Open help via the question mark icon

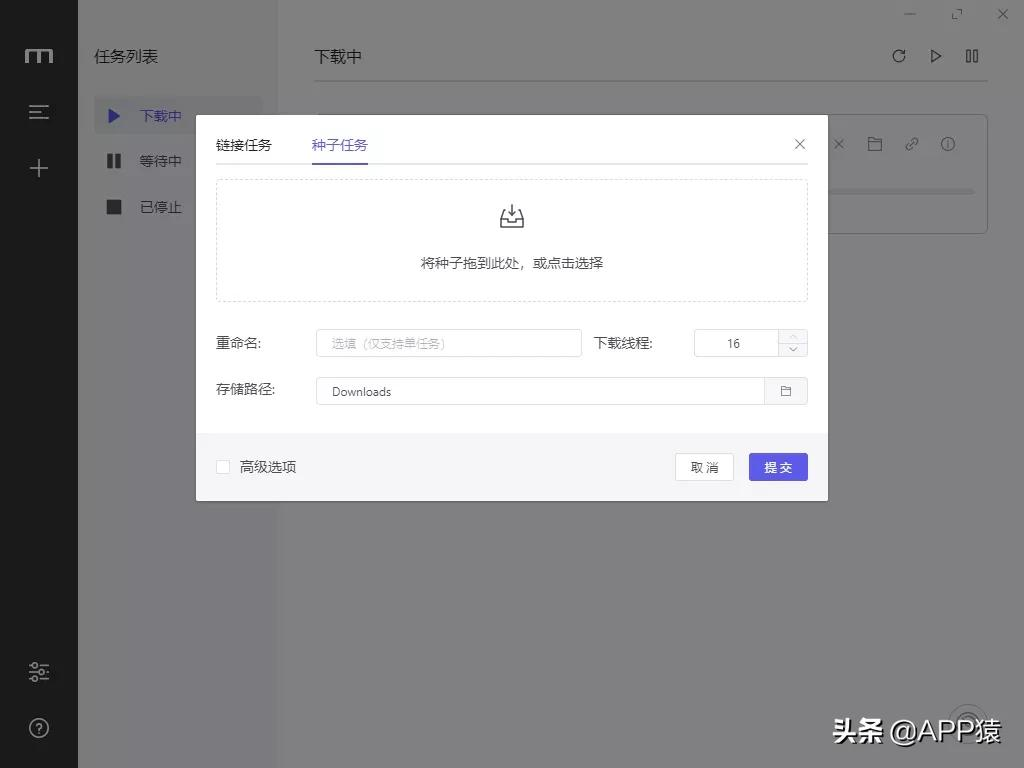click(x=38, y=727)
